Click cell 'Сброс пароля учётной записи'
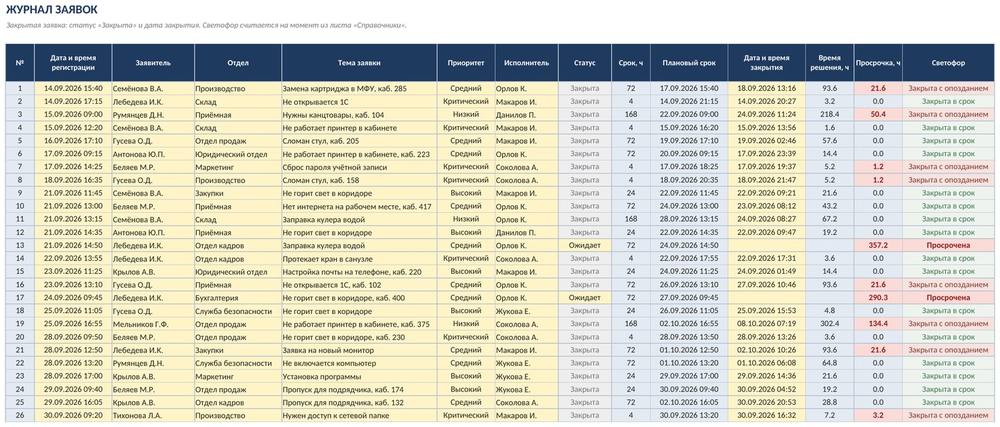The height and width of the screenshot is (427, 1000). click(359, 167)
